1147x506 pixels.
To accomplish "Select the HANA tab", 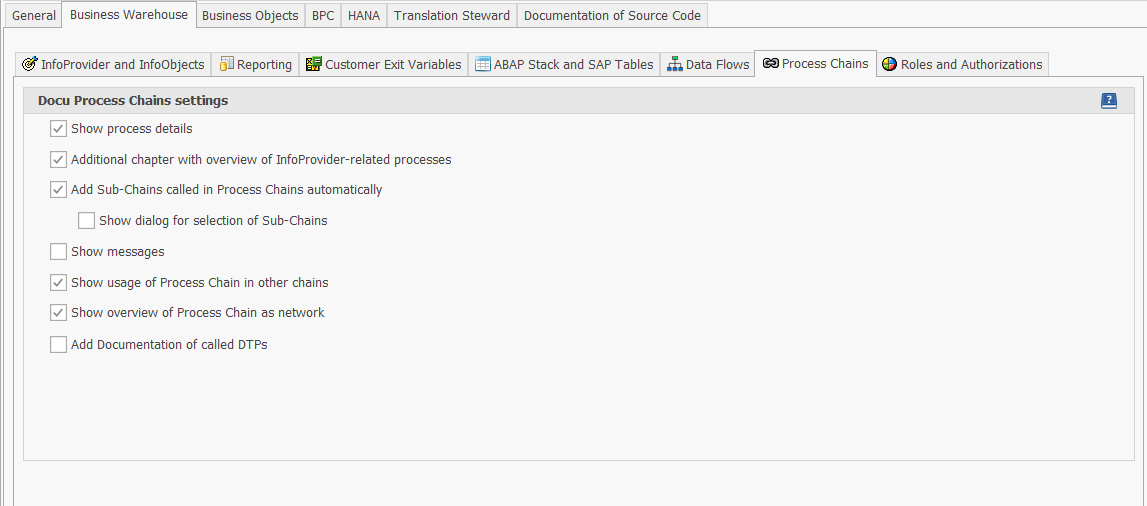I will (x=364, y=16).
